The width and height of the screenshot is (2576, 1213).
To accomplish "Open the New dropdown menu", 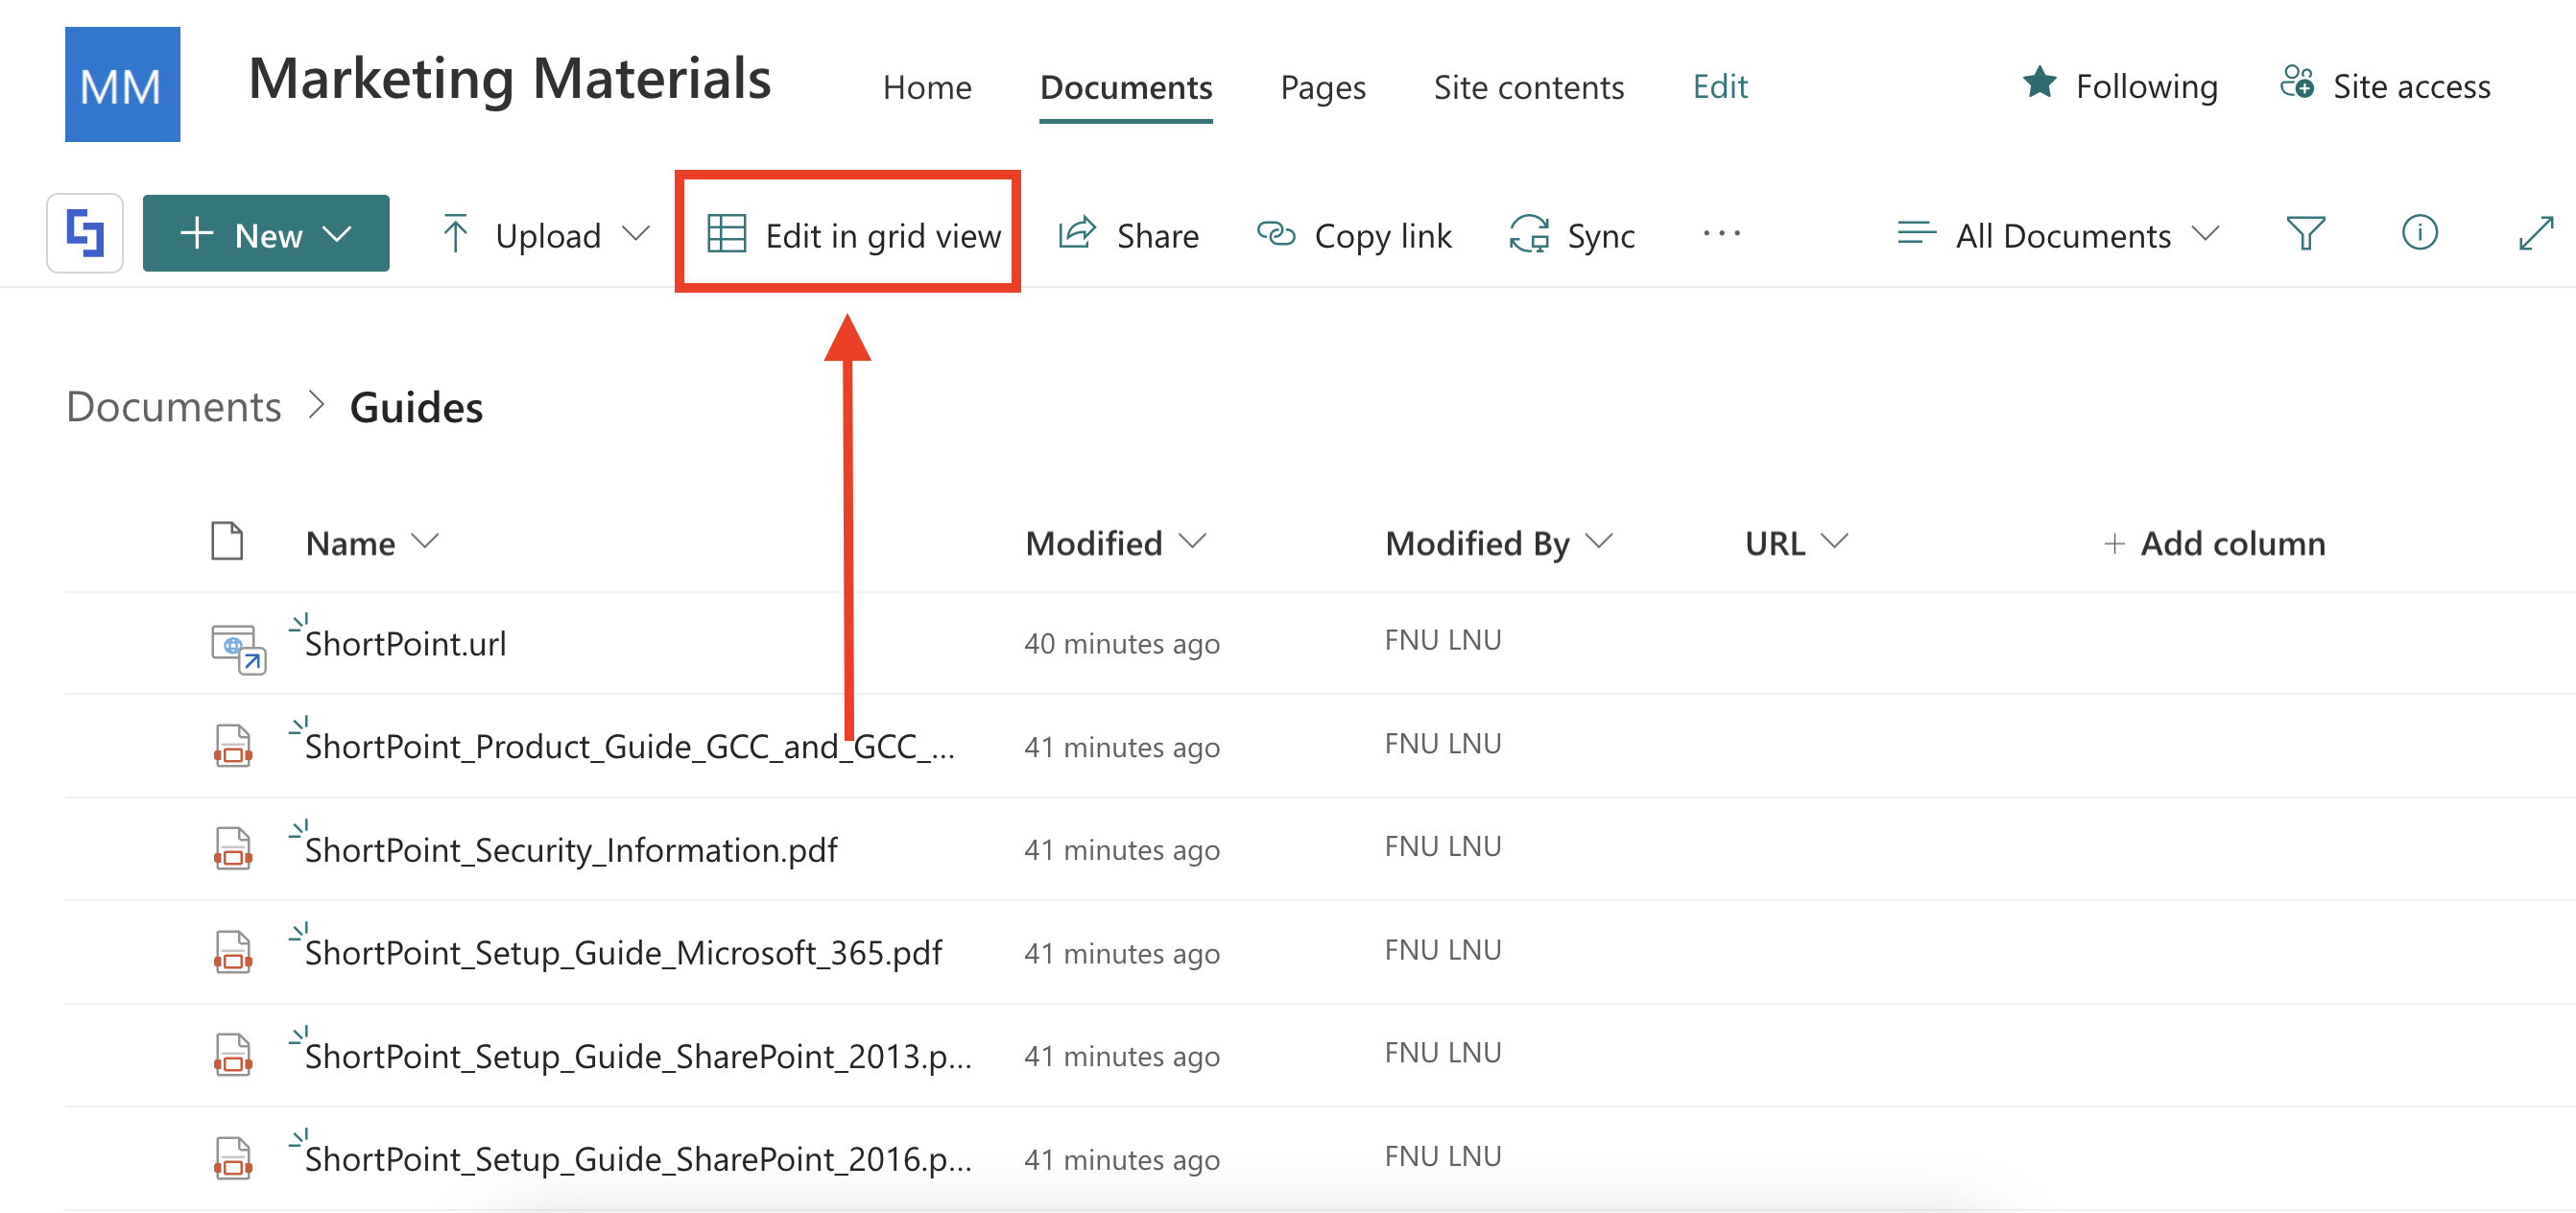I will pyautogui.click(x=266, y=234).
